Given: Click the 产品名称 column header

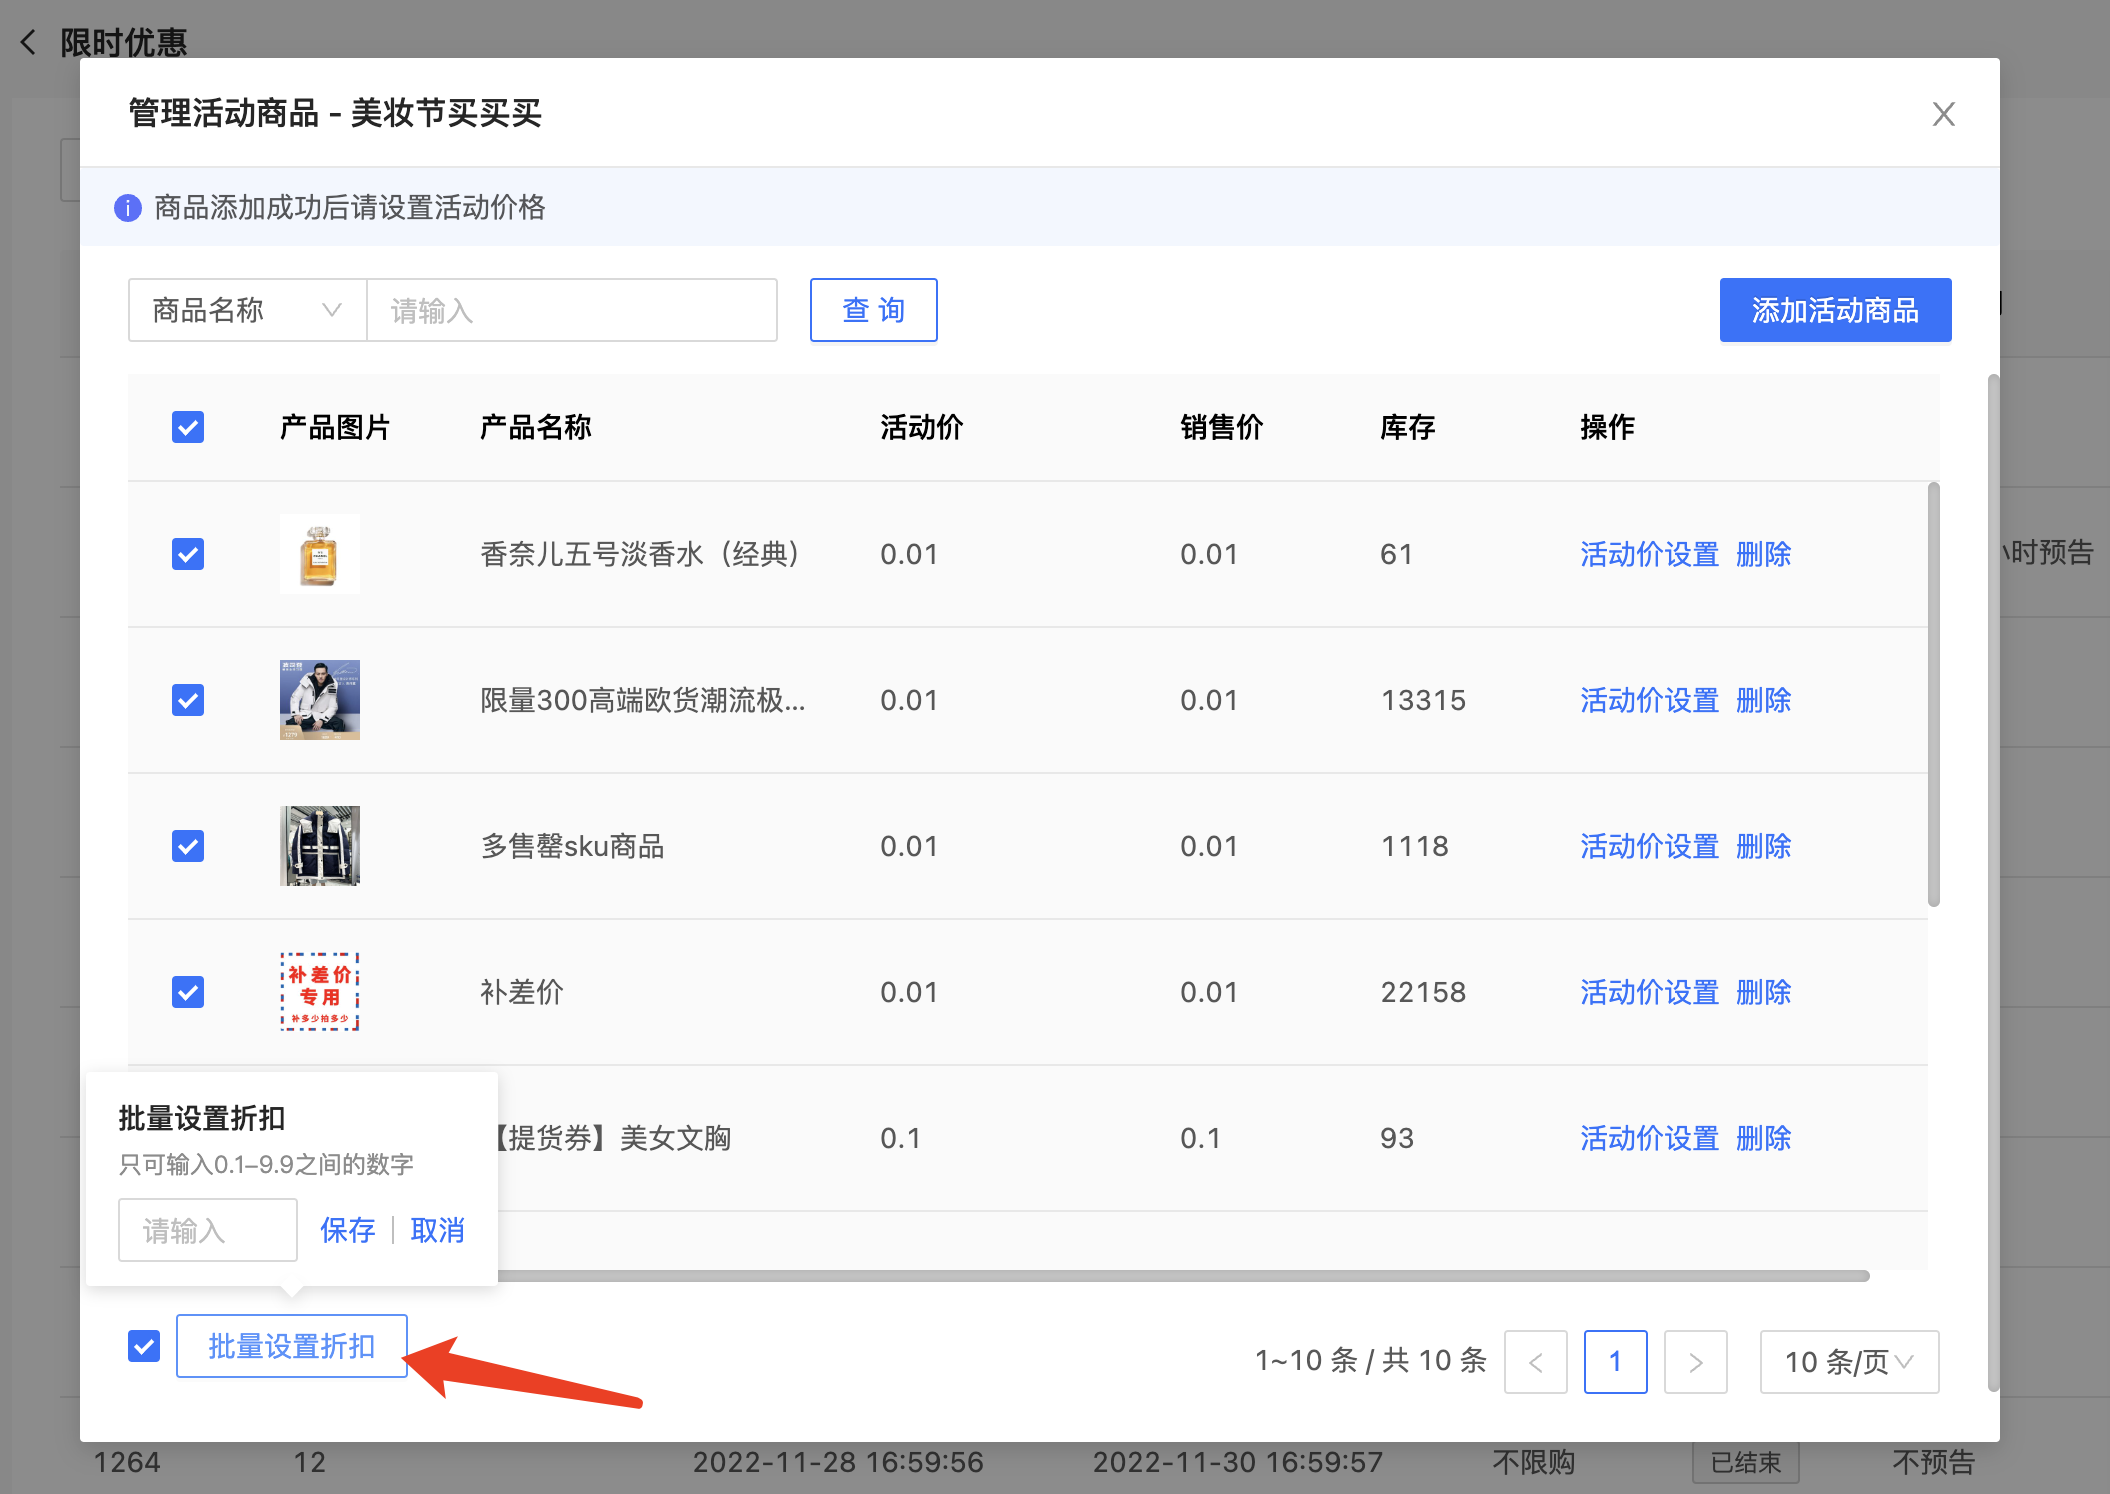Looking at the screenshot, I should coord(536,427).
